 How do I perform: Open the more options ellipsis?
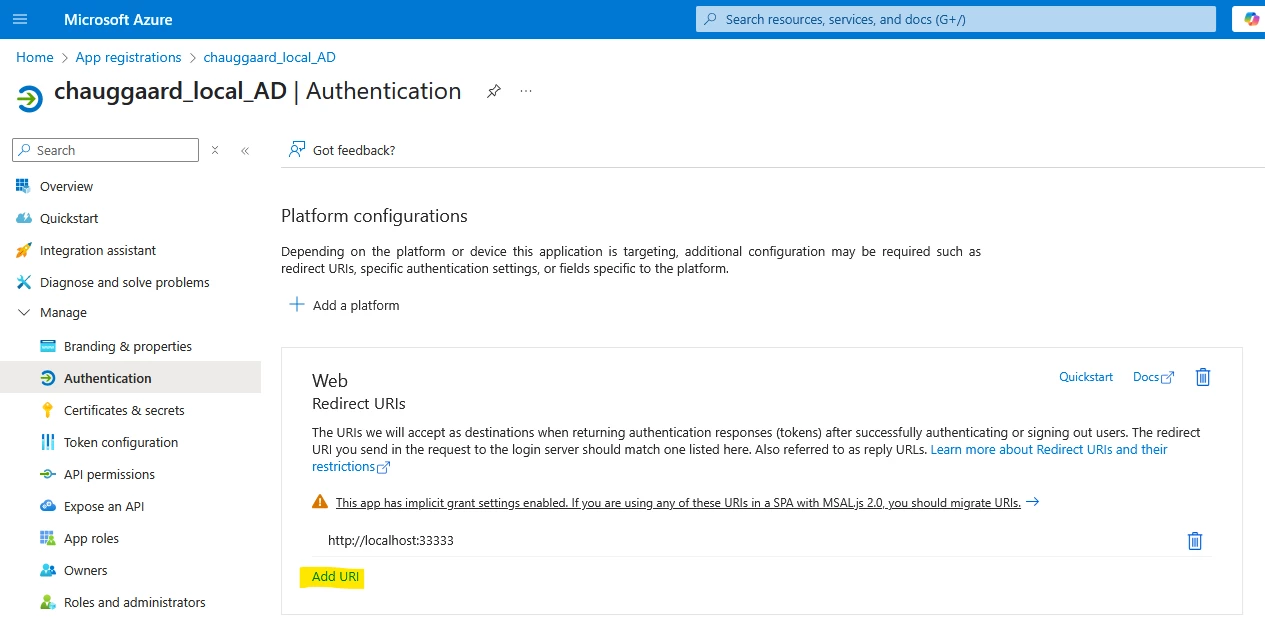526,91
